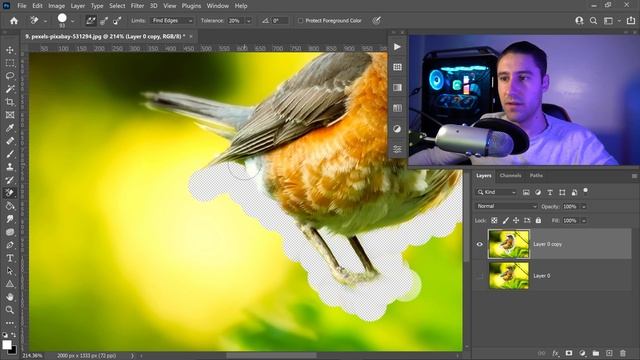
Task: Select the Pen tool
Action: tap(10, 245)
